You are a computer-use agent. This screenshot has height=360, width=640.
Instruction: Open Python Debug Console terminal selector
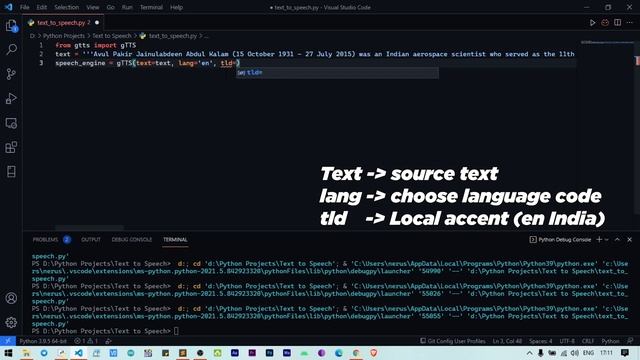pos(560,240)
